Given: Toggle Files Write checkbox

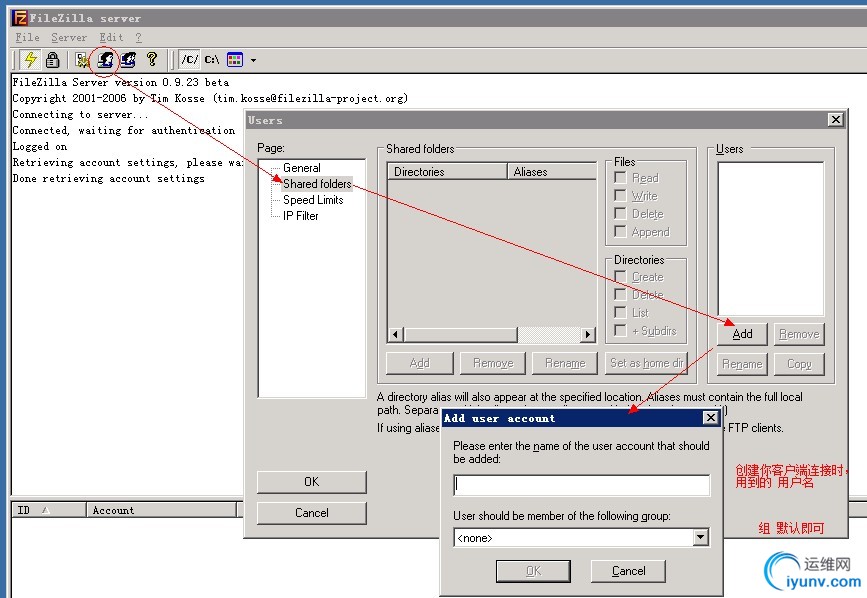Looking at the screenshot, I should click(x=620, y=196).
